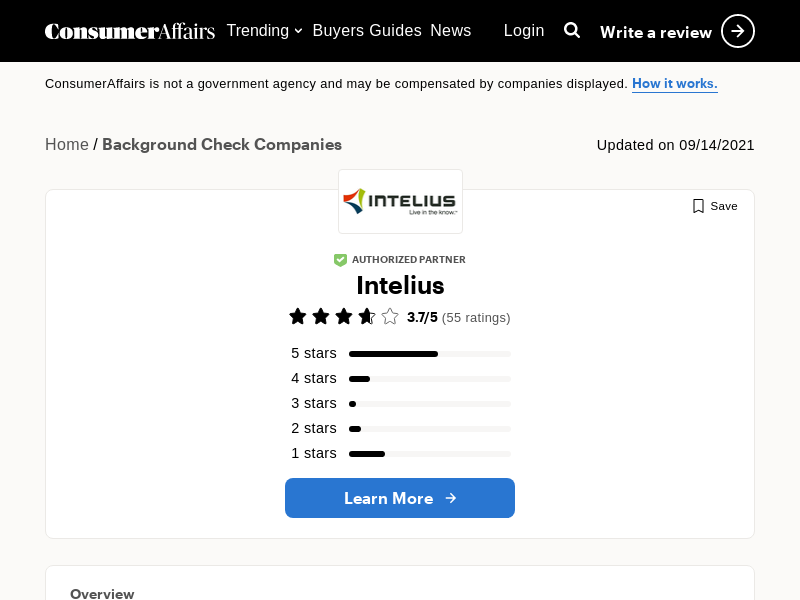Open the search magnifier icon
800x600 pixels.
click(572, 31)
